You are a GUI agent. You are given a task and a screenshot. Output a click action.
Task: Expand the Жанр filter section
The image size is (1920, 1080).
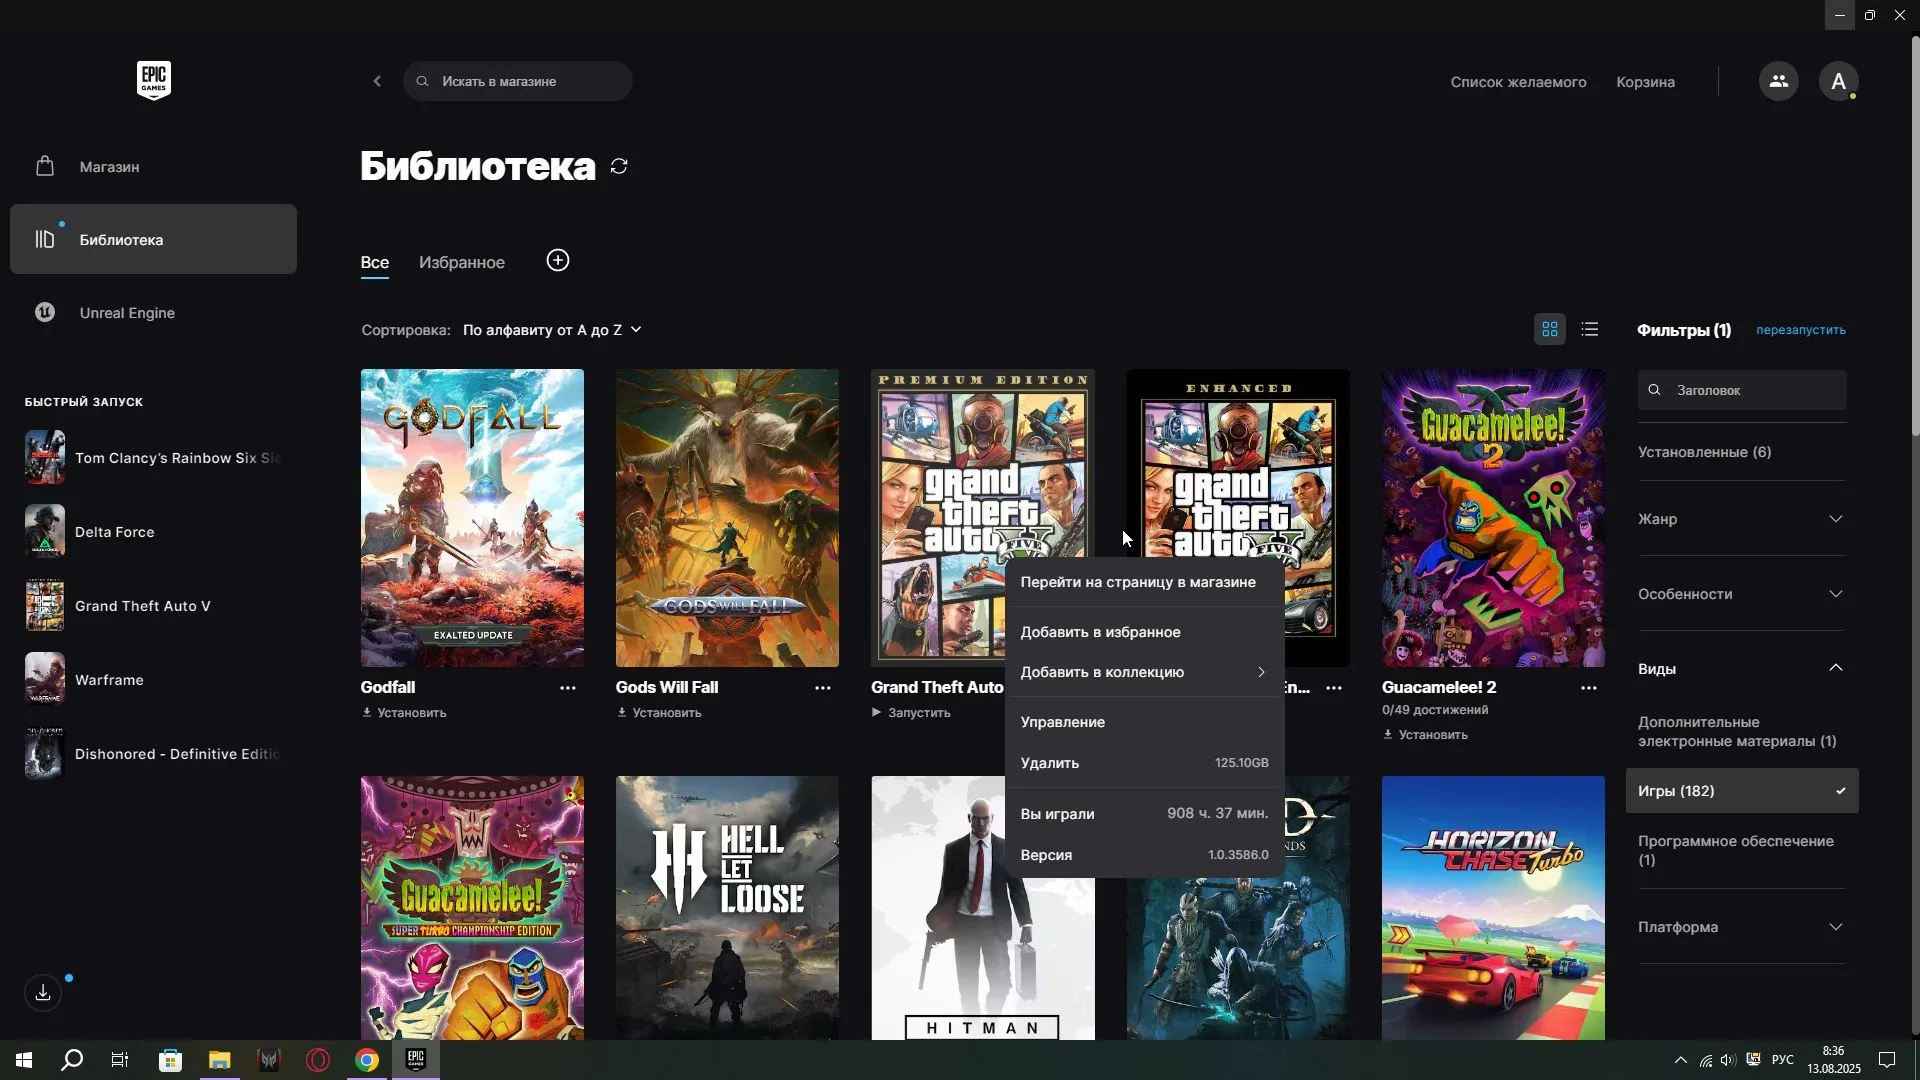click(x=1740, y=519)
